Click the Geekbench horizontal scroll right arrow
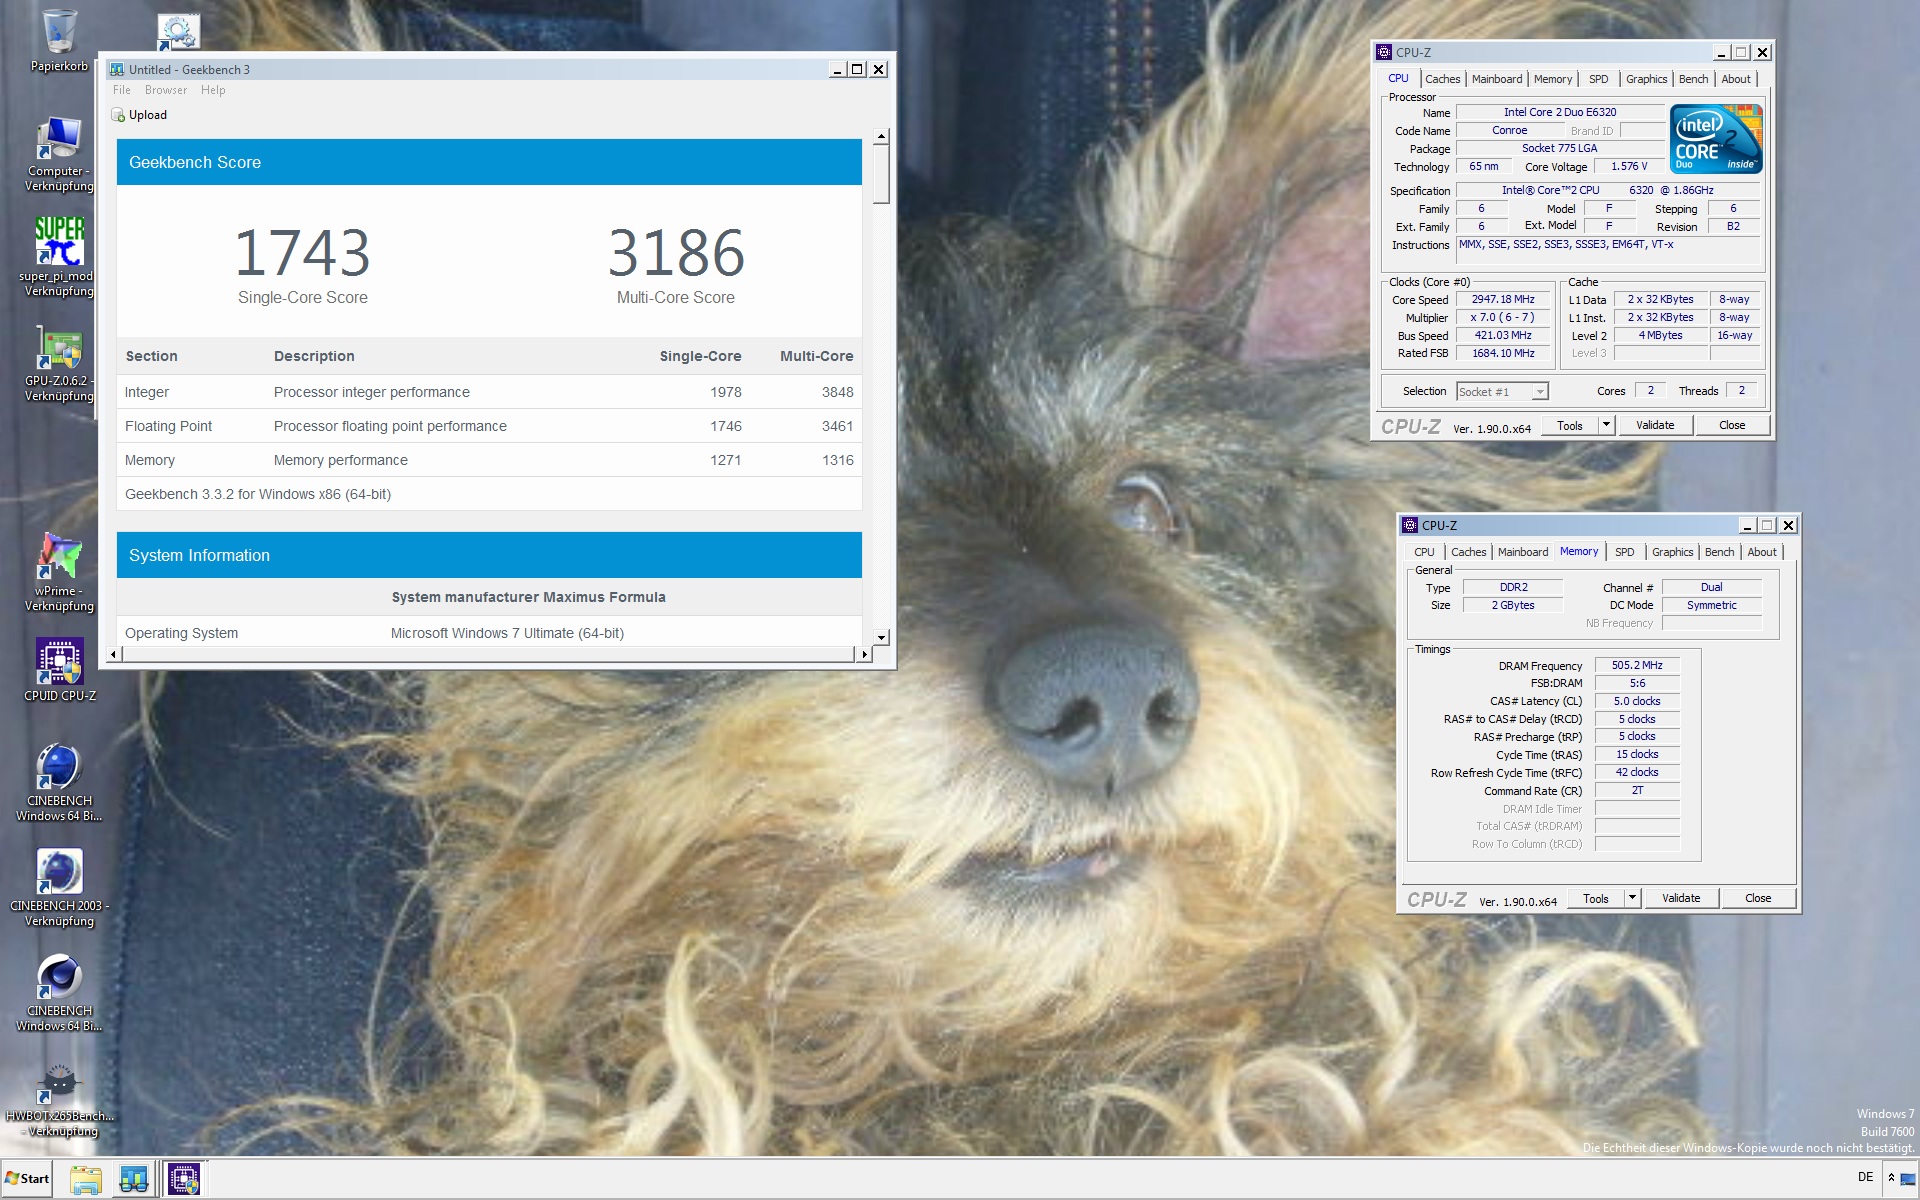 click(x=864, y=654)
